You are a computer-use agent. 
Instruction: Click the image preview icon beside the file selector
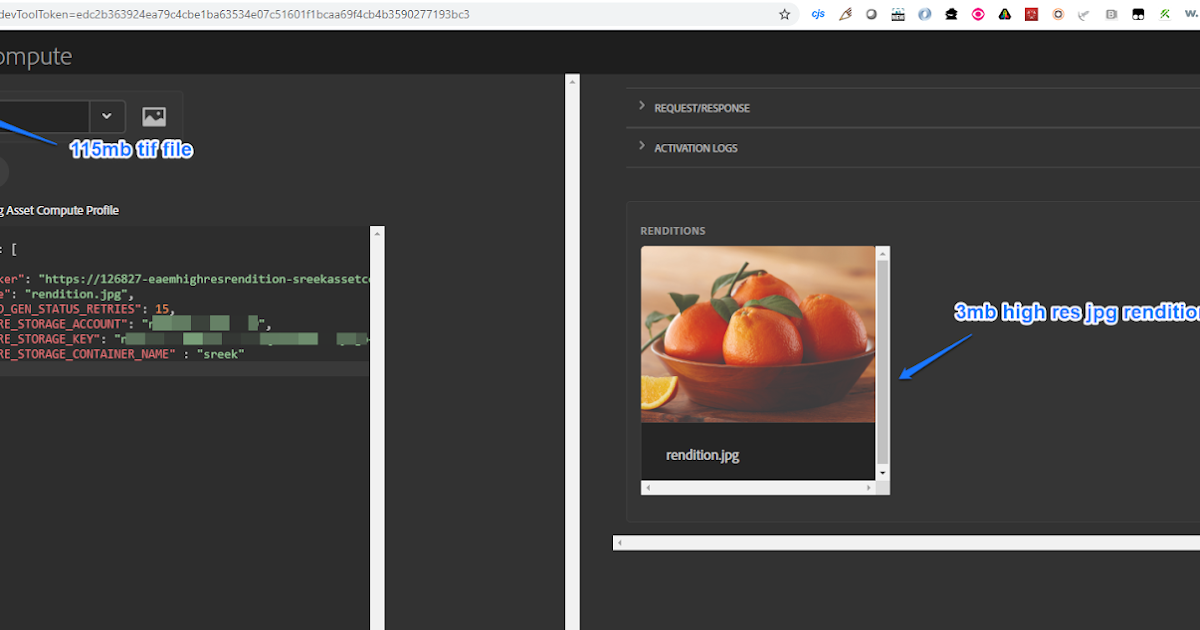(x=152, y=116)
